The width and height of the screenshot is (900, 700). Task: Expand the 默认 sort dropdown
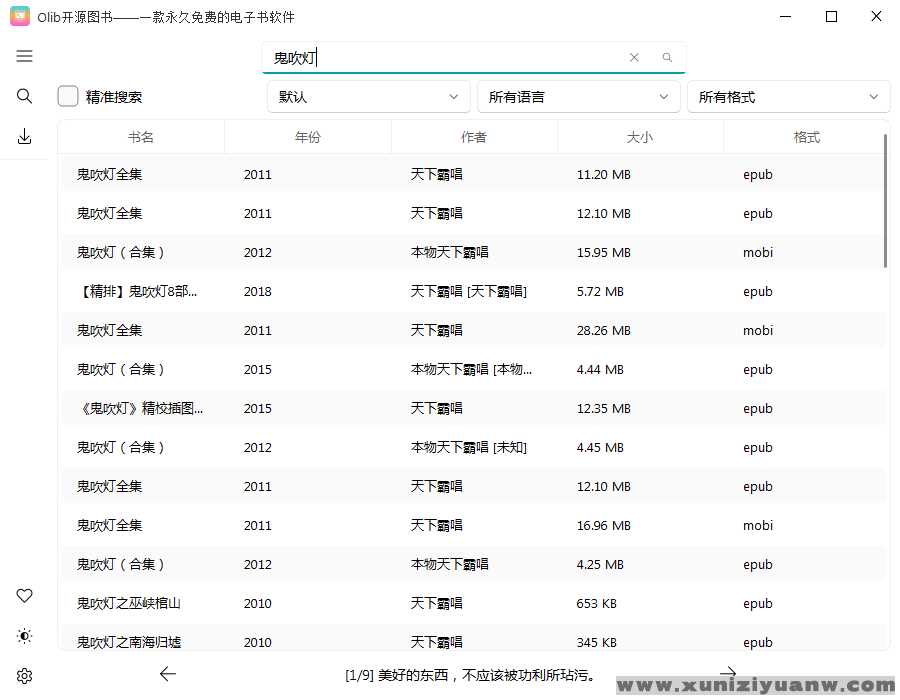click(x=368, y=97)
